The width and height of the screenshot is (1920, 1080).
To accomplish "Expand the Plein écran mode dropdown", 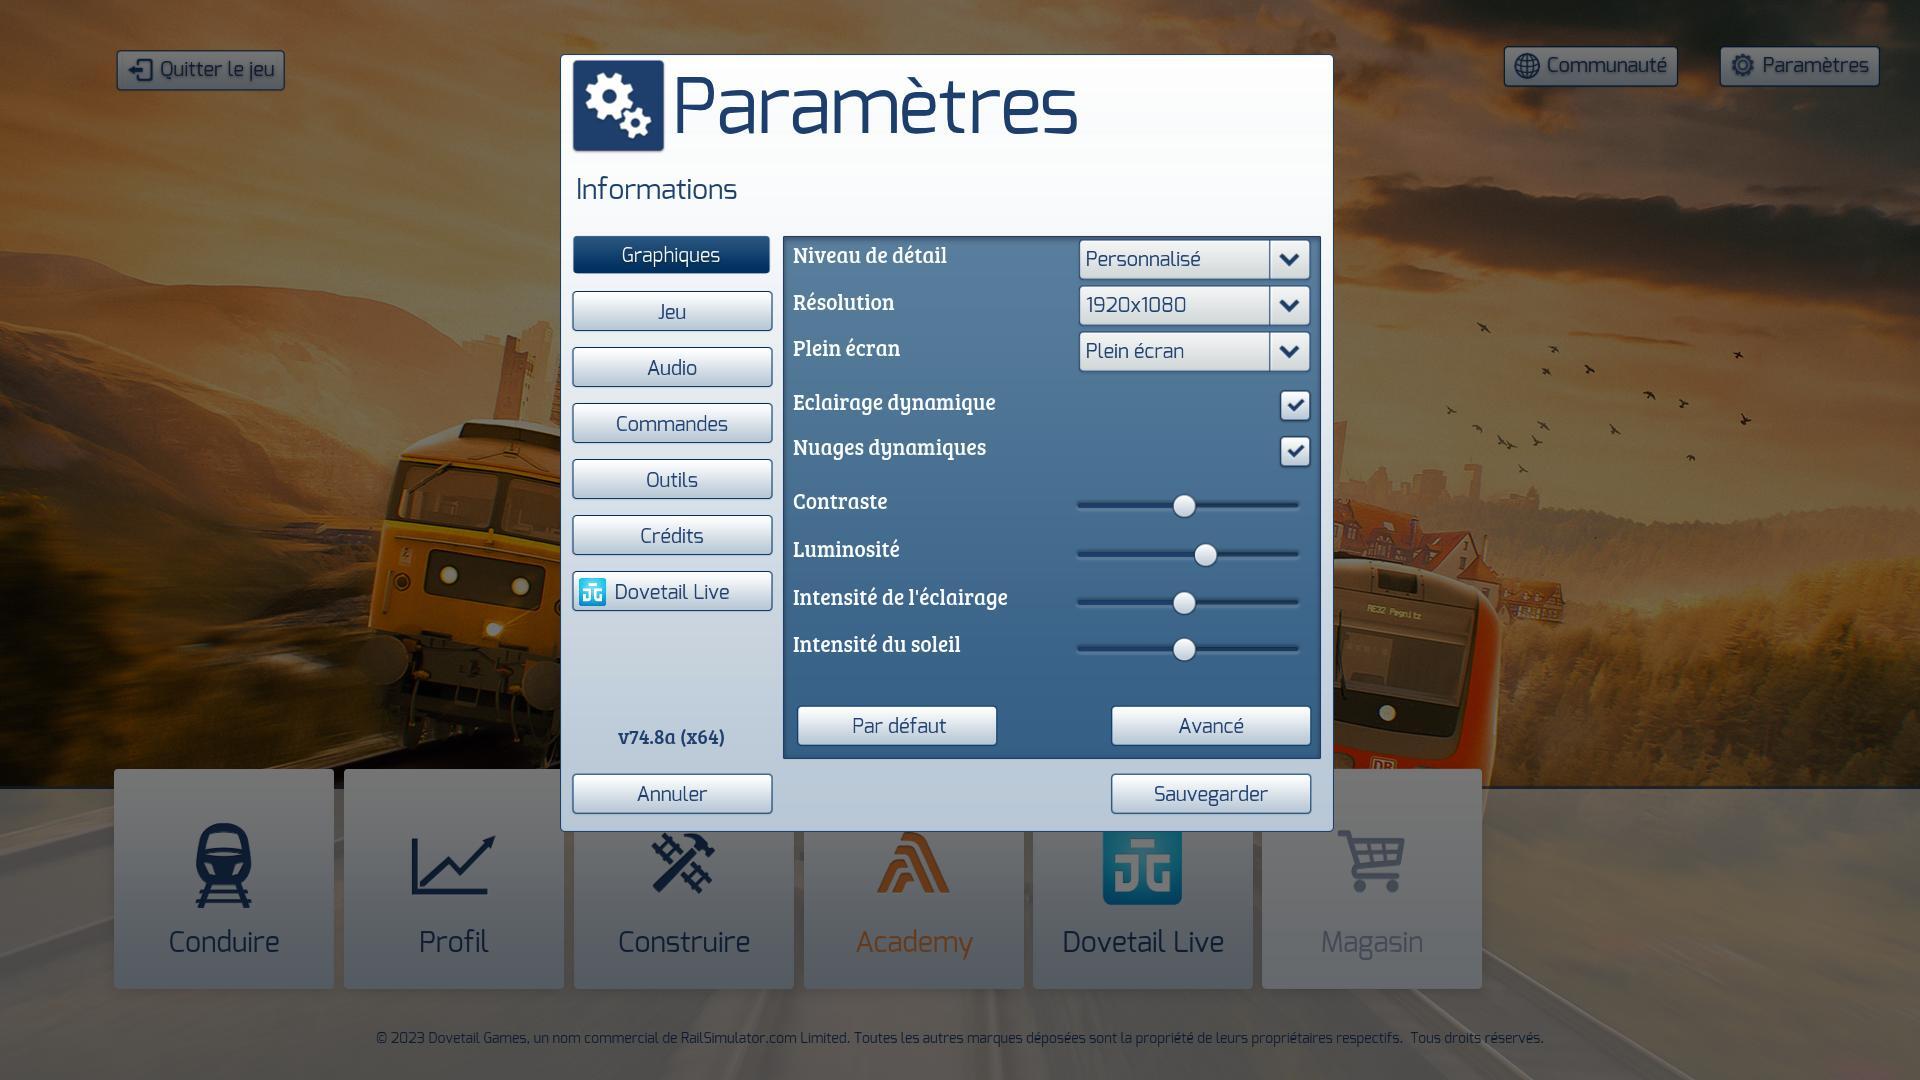I will tap(1289, 351).
